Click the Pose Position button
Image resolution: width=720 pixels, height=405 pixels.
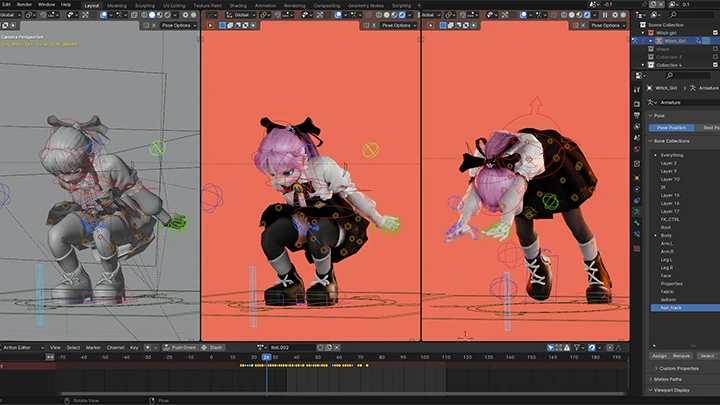click(x=671, y=128)
